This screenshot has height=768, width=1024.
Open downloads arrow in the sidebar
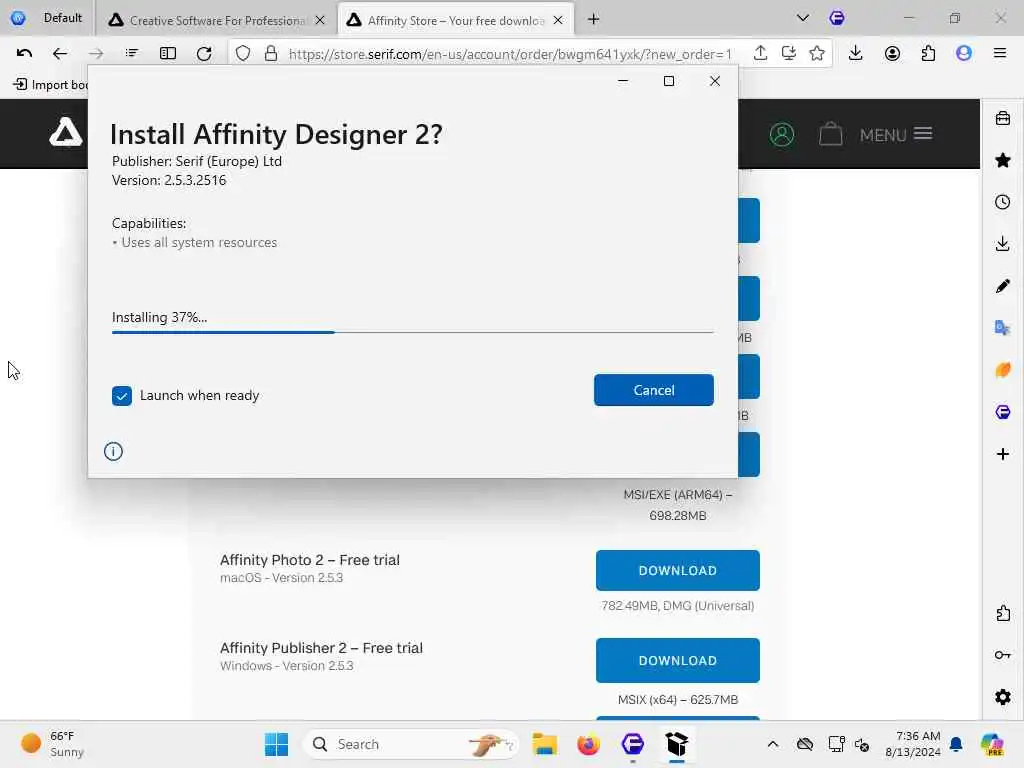click(x=1002, y=244)
